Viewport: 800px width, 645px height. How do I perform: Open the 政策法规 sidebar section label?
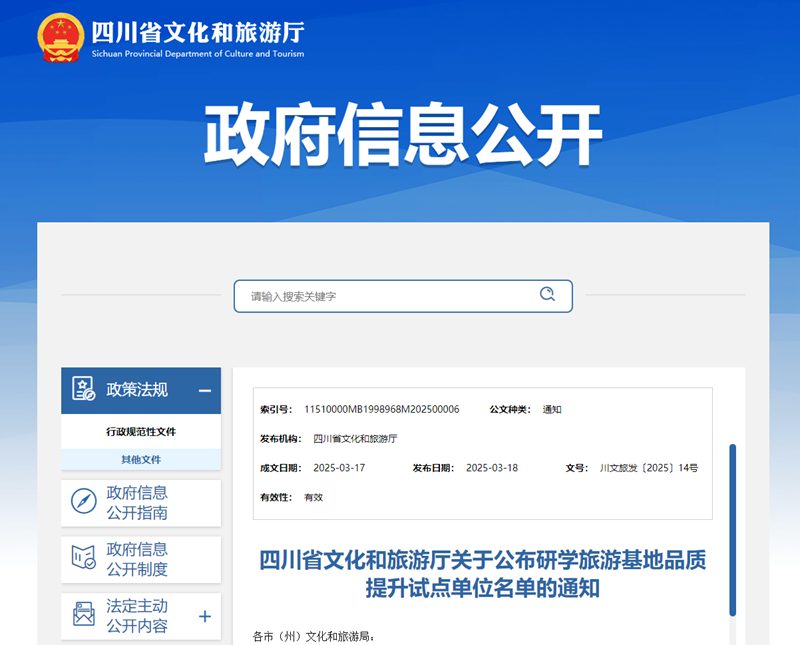point(137,390)
